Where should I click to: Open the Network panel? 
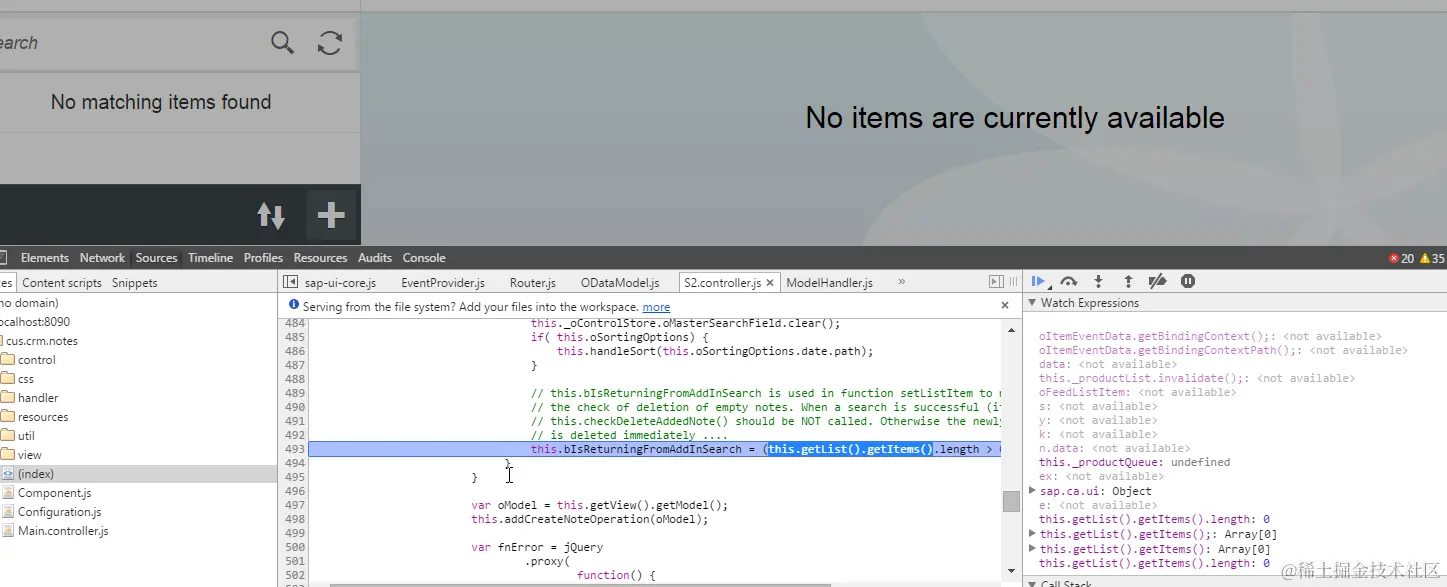102,258
